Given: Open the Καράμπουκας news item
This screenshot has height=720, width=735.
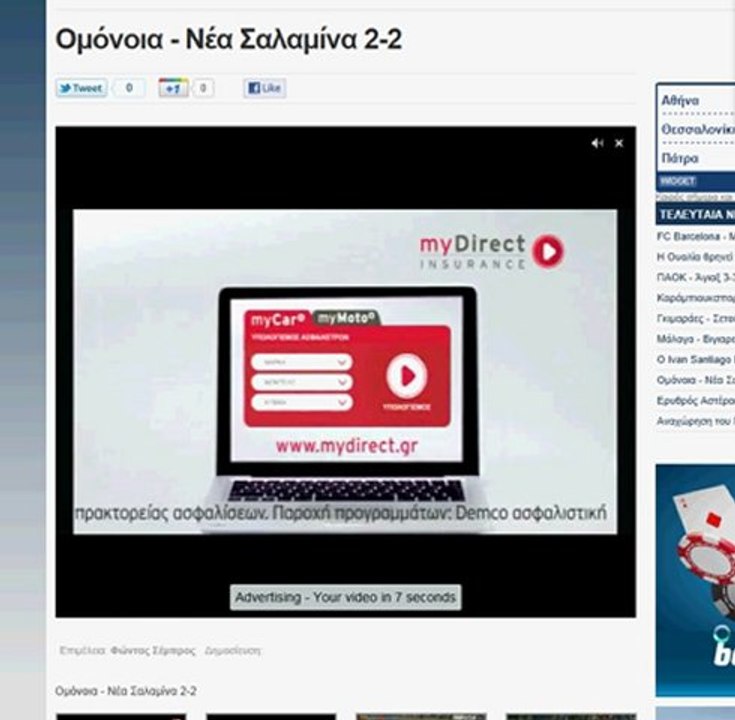Looking at the screenshot, I should [696, 298].
